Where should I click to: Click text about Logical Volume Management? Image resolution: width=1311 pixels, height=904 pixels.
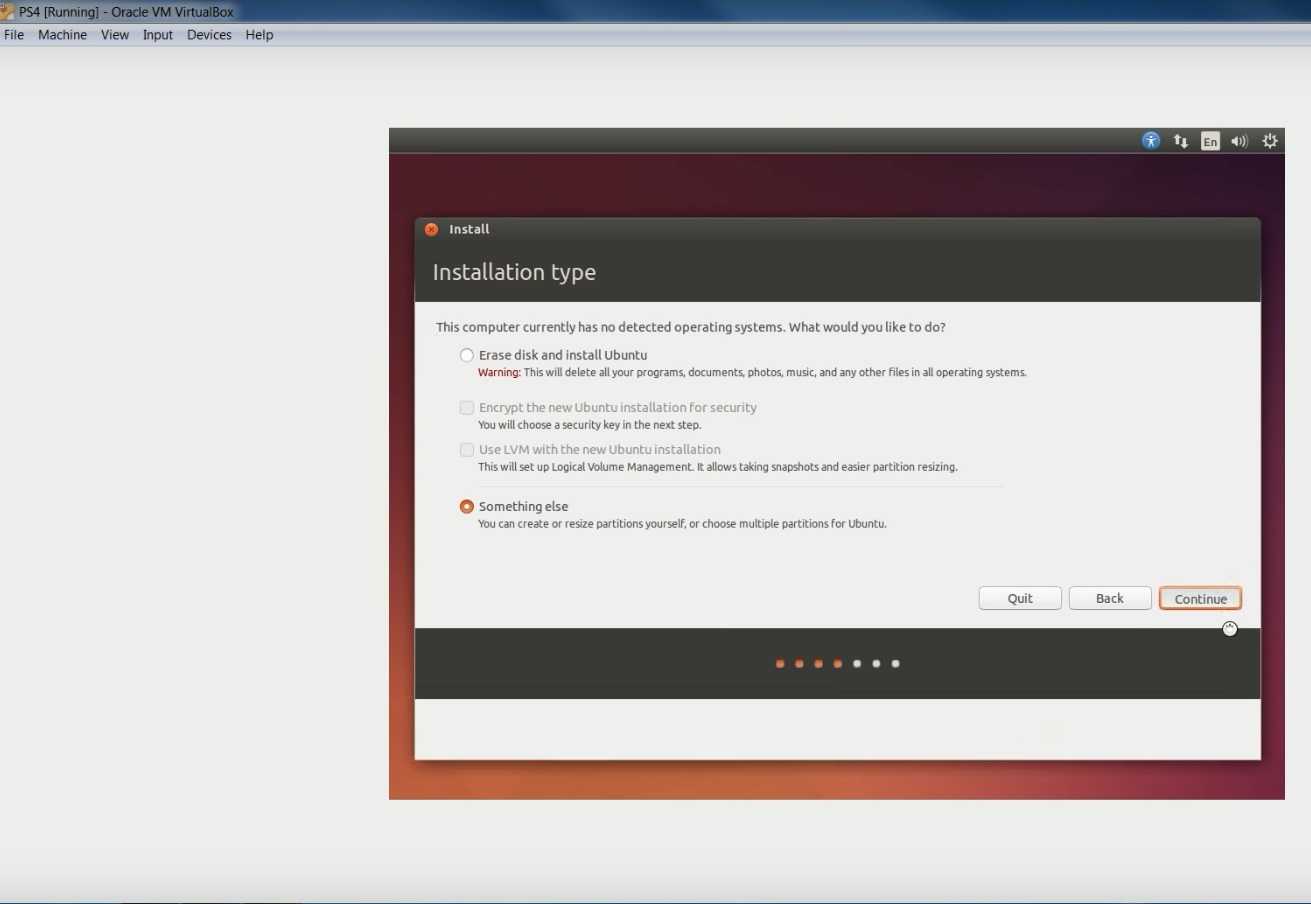point(717,467)
